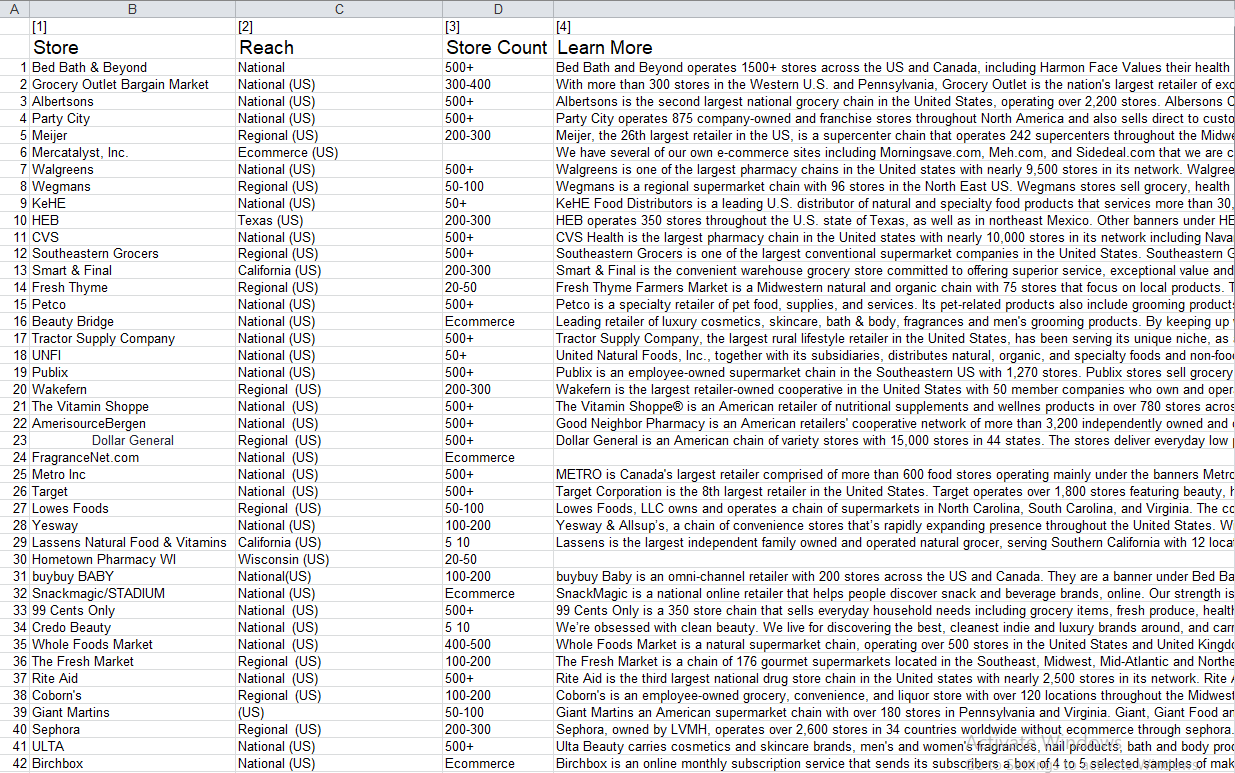Select the Bed Bath & Beyond cell
The width and height of the screenshot is (1235, 773).
point(132,68)
